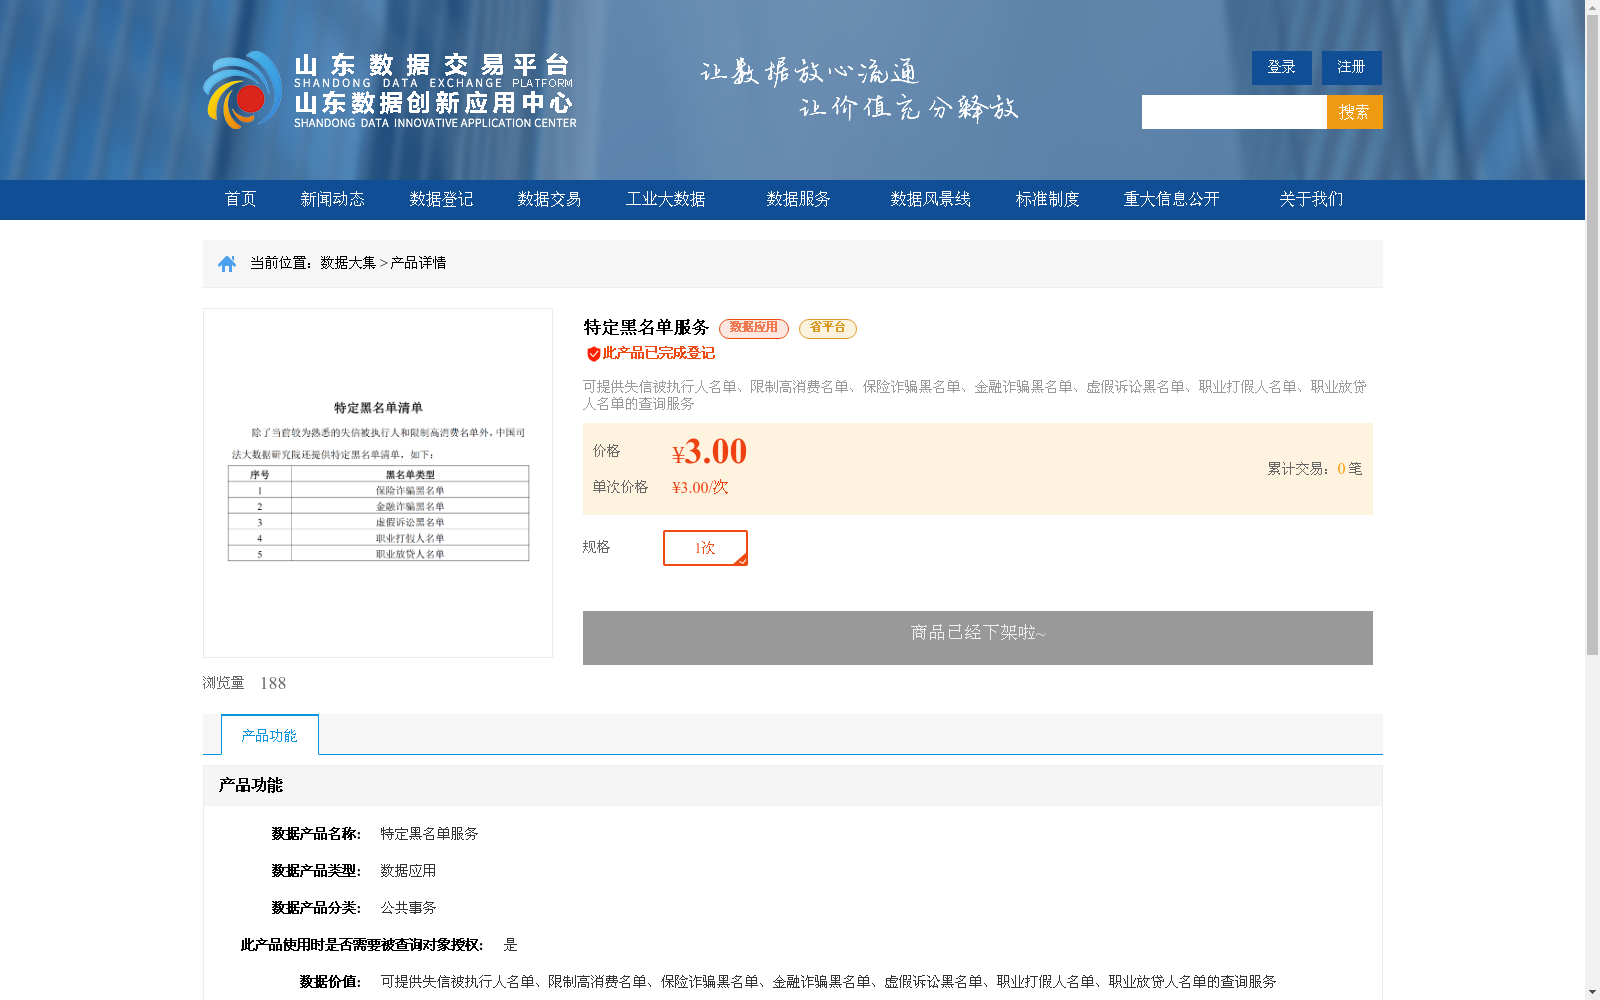Click the 数据应用 badge next to product title

(754, 328)
